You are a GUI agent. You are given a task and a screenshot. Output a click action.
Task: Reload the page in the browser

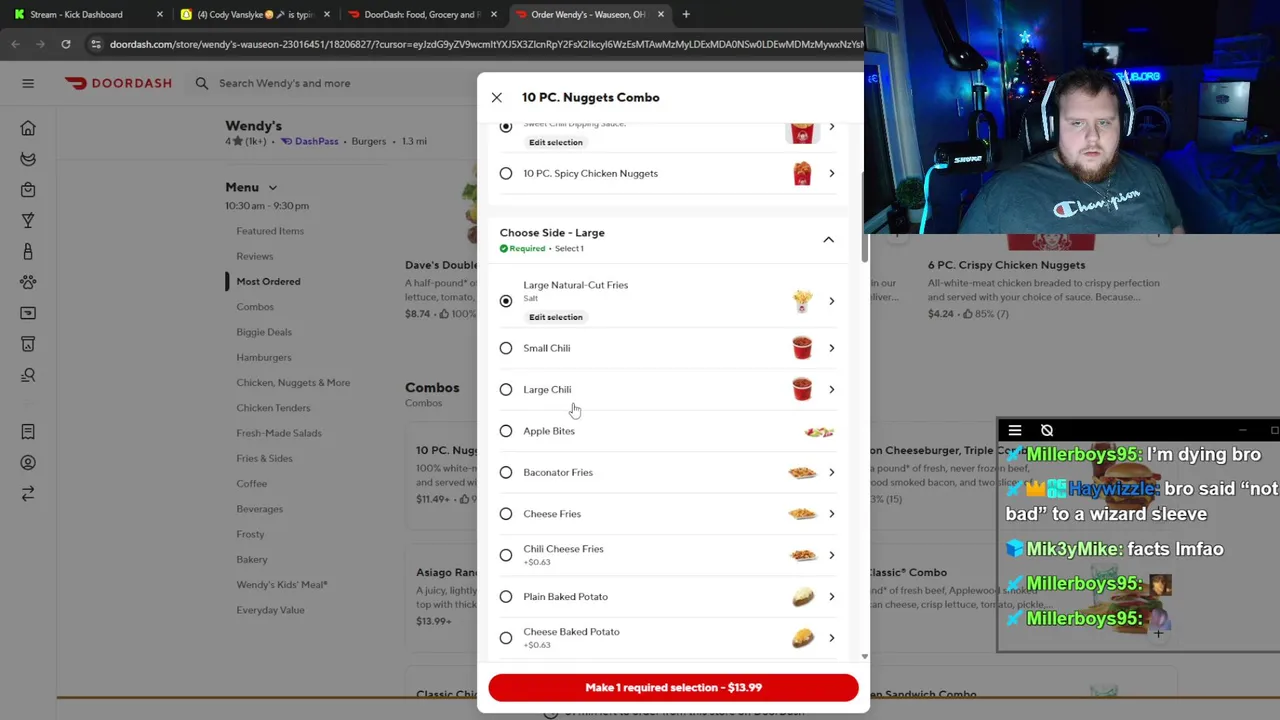66,44
